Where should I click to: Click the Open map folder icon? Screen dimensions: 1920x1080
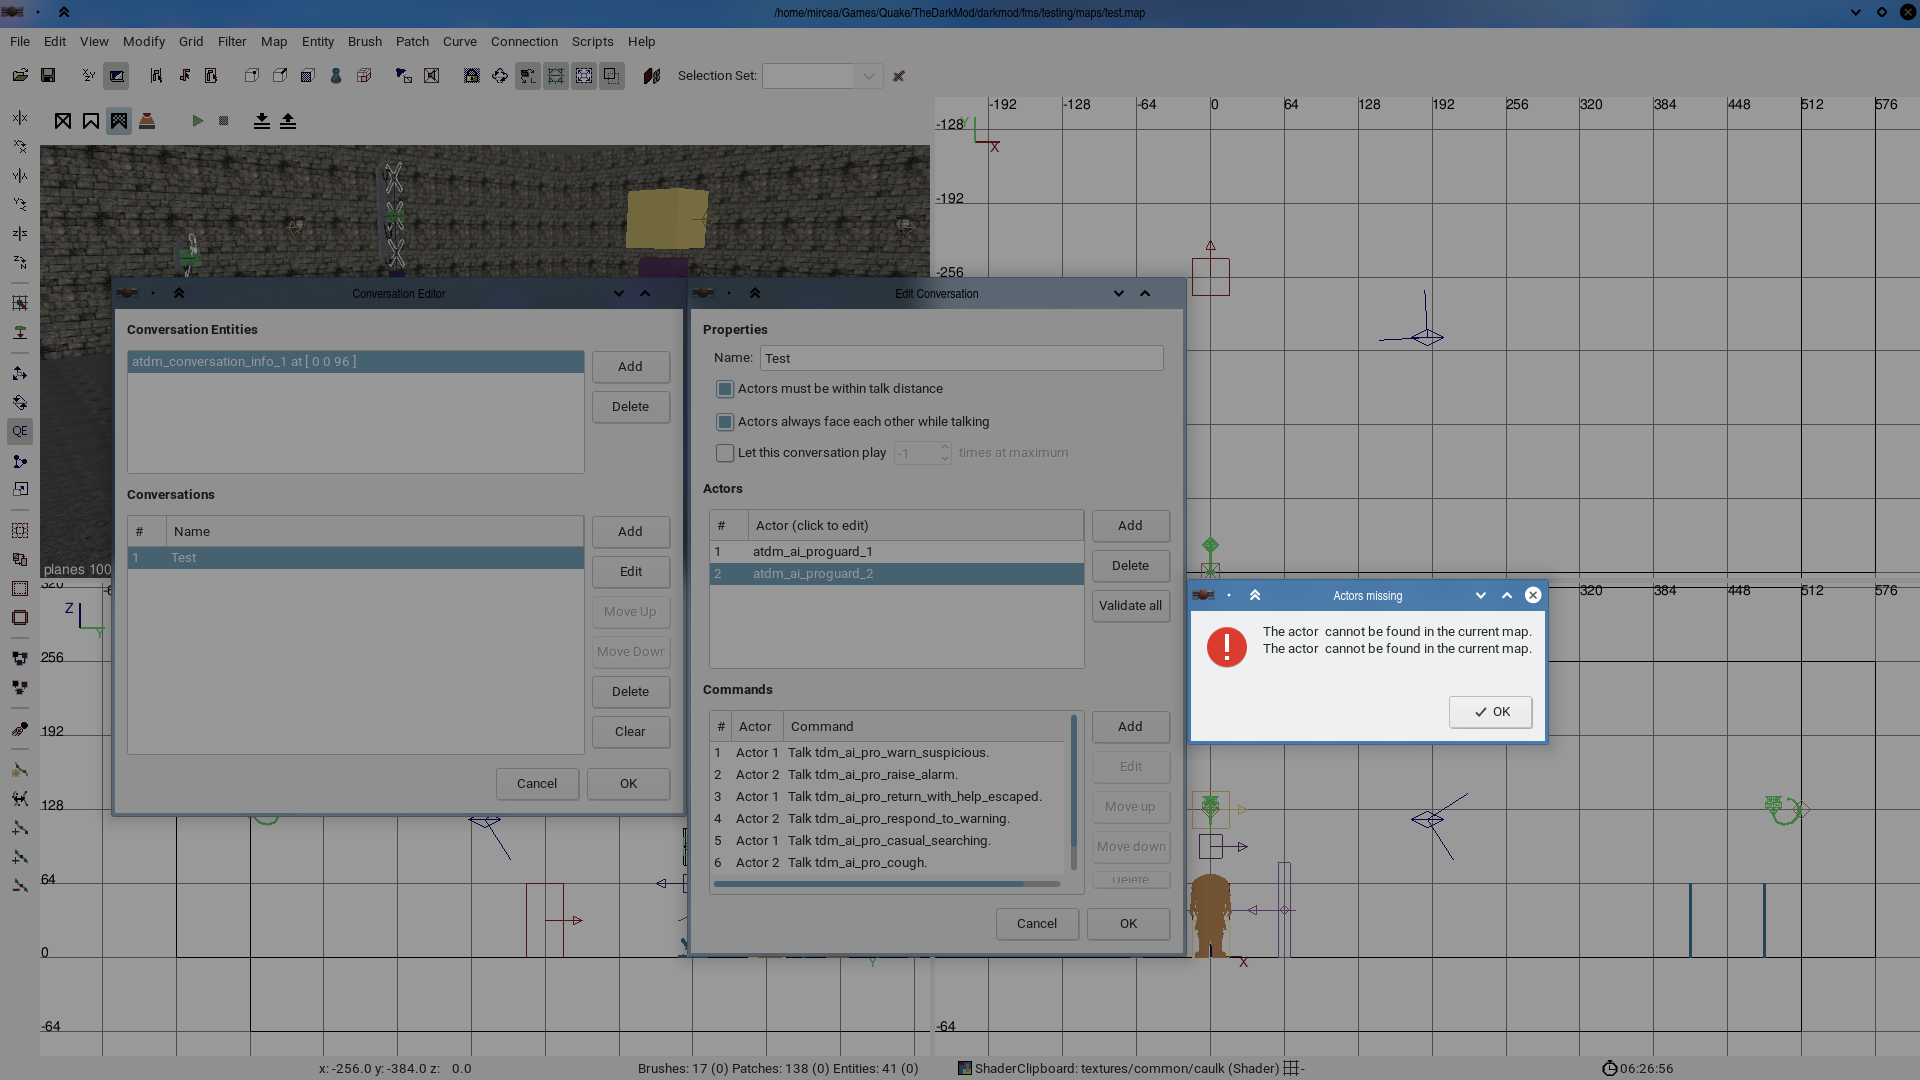tap(20, 76)
